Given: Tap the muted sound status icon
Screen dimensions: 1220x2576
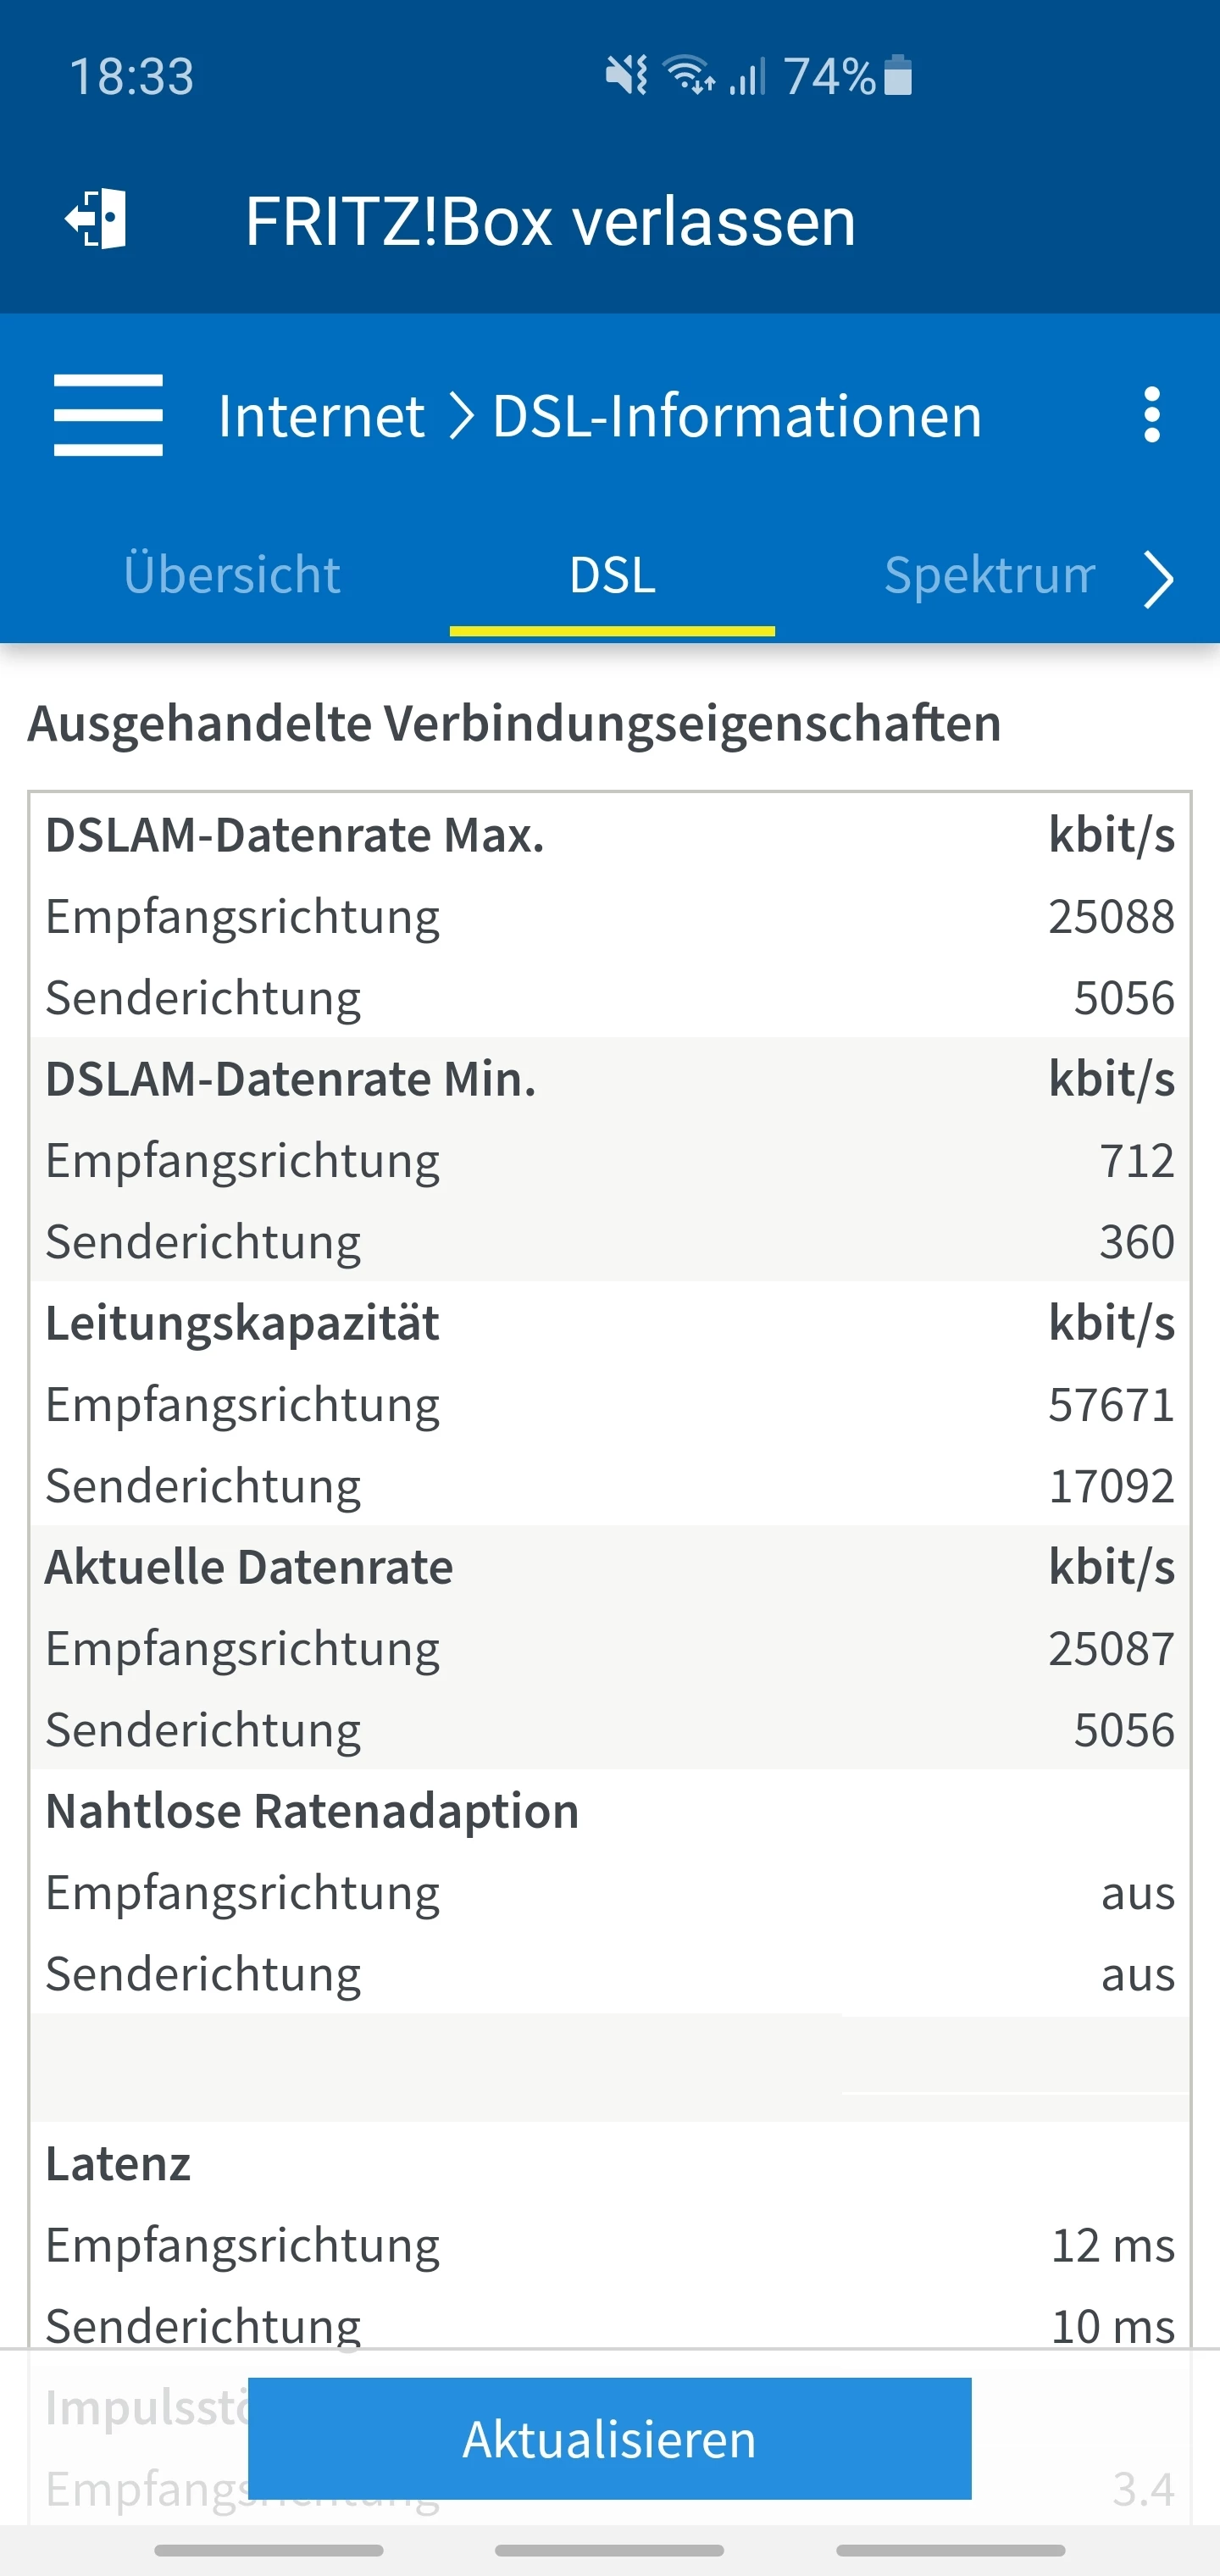Looking at the screenshot, I should [x=626, y=76].
